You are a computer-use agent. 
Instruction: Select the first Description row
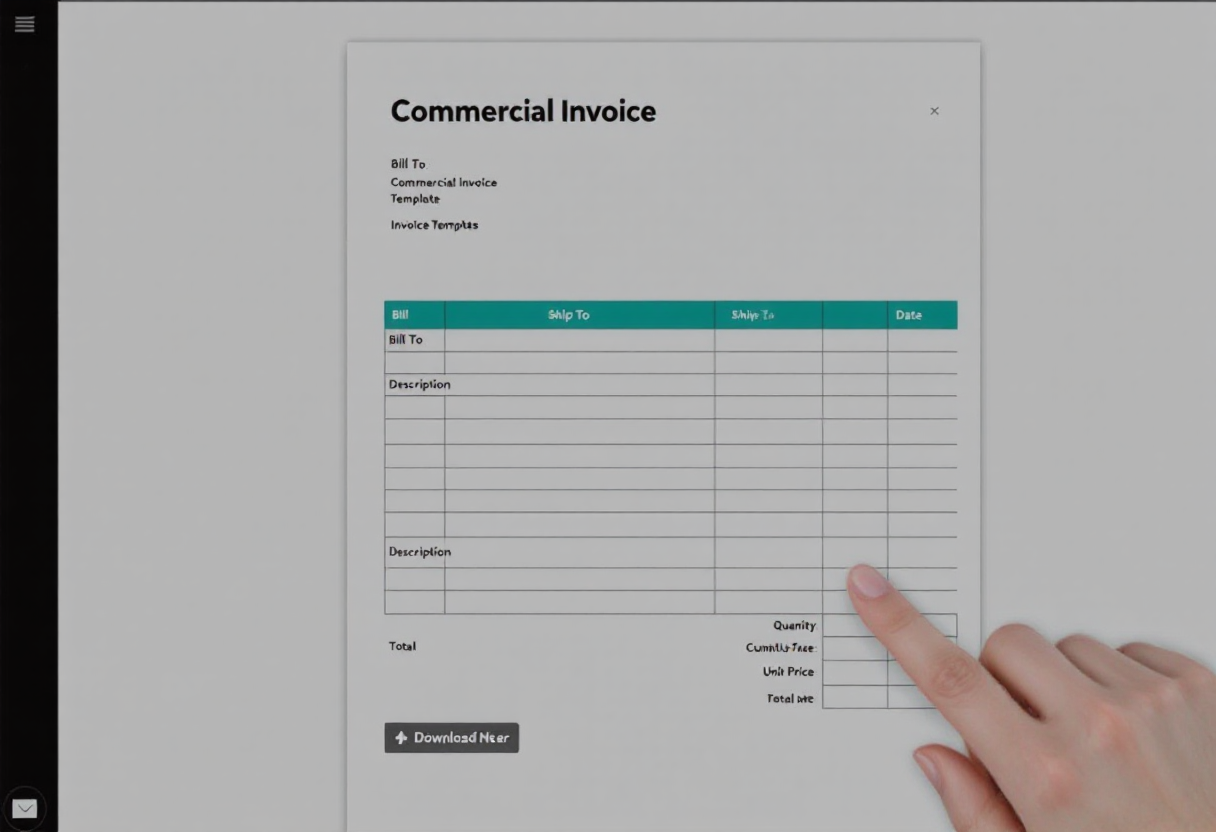[417, 384]
